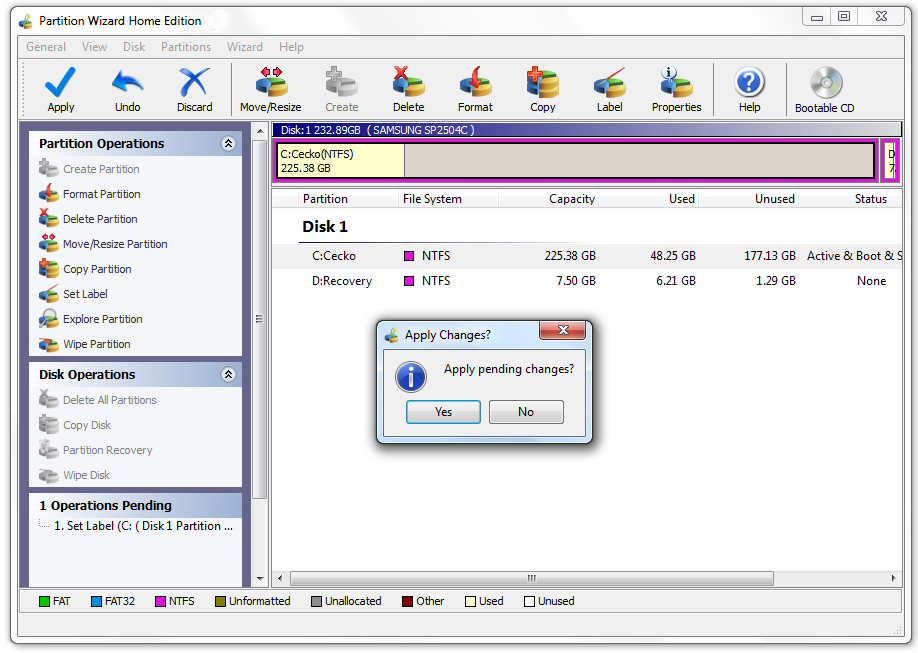The image size is (918, 653).
Task: Click the NTFS swatch in the C:Cecko row
Action: [409, 256]
